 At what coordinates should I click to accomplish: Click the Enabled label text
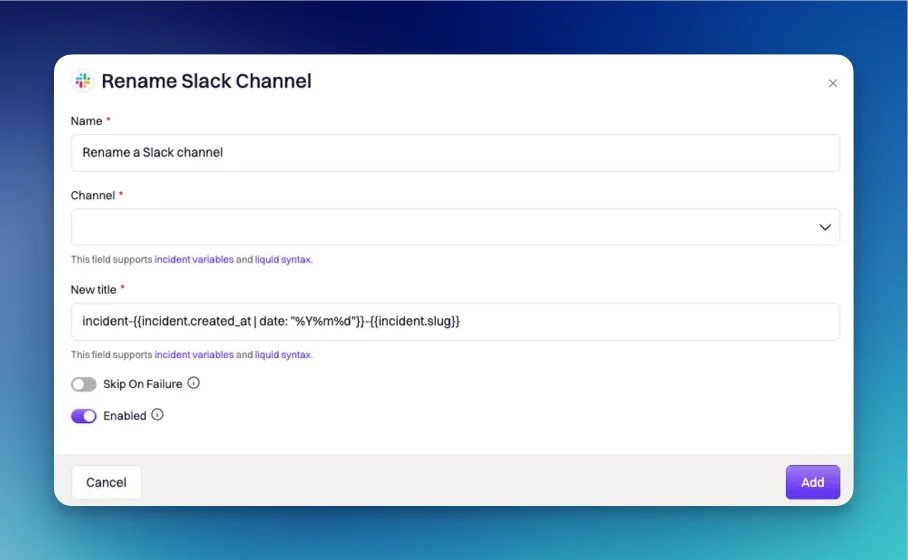[125, 416]
